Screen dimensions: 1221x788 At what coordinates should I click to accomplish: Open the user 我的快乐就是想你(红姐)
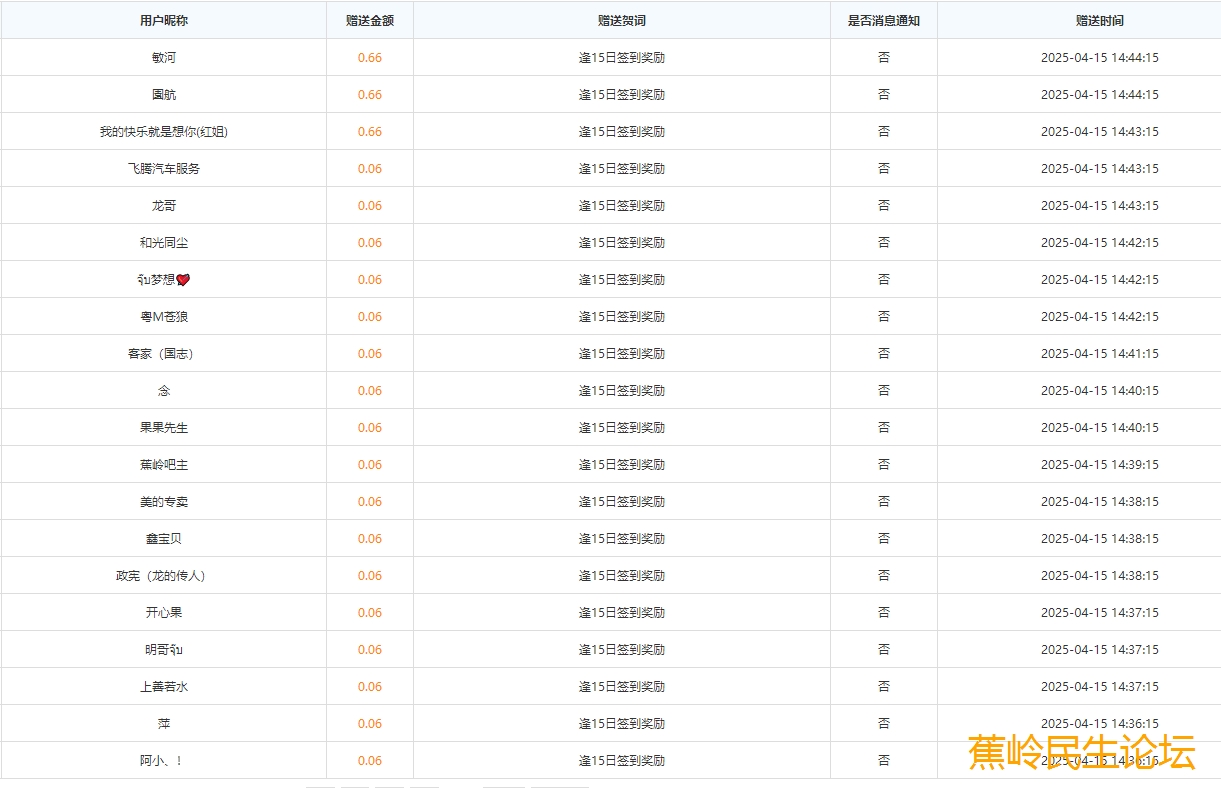point(163,132)
